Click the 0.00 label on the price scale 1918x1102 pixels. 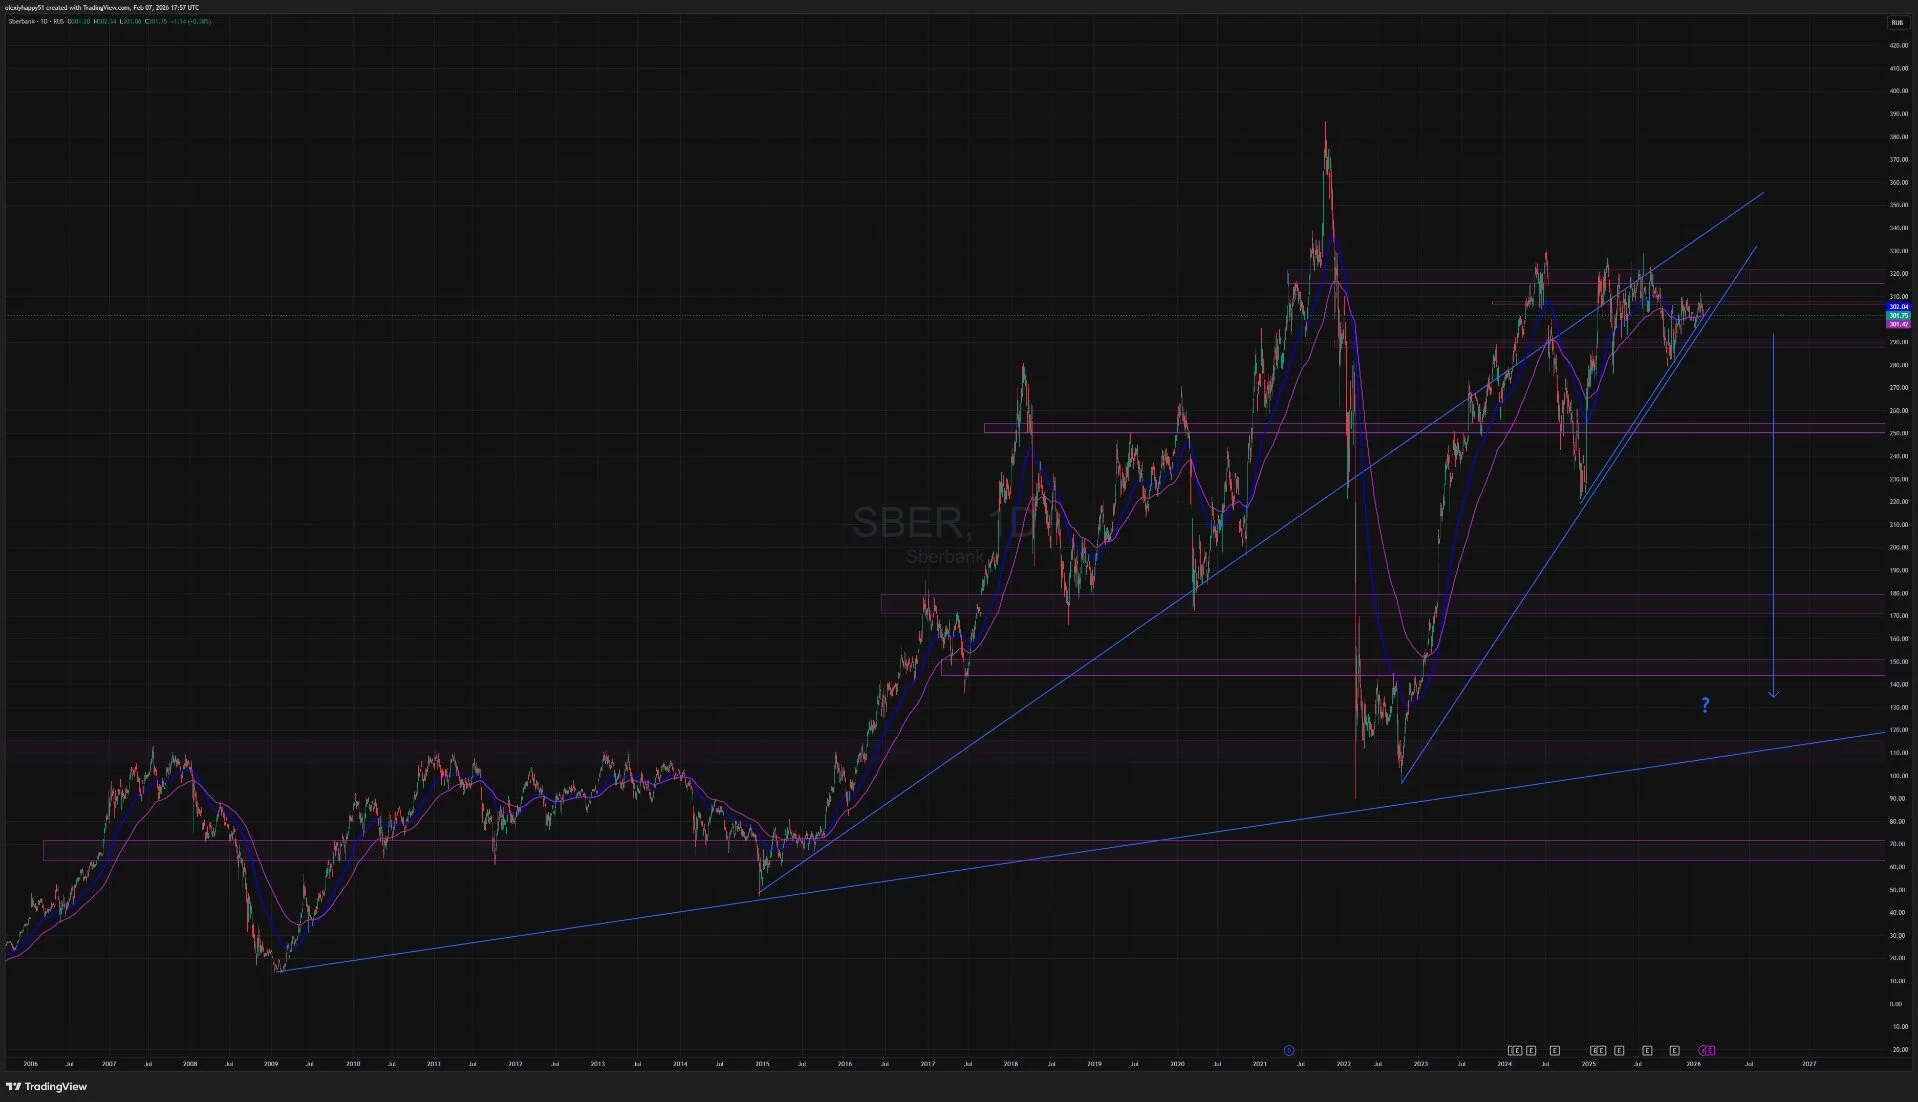[1897, 1004]
